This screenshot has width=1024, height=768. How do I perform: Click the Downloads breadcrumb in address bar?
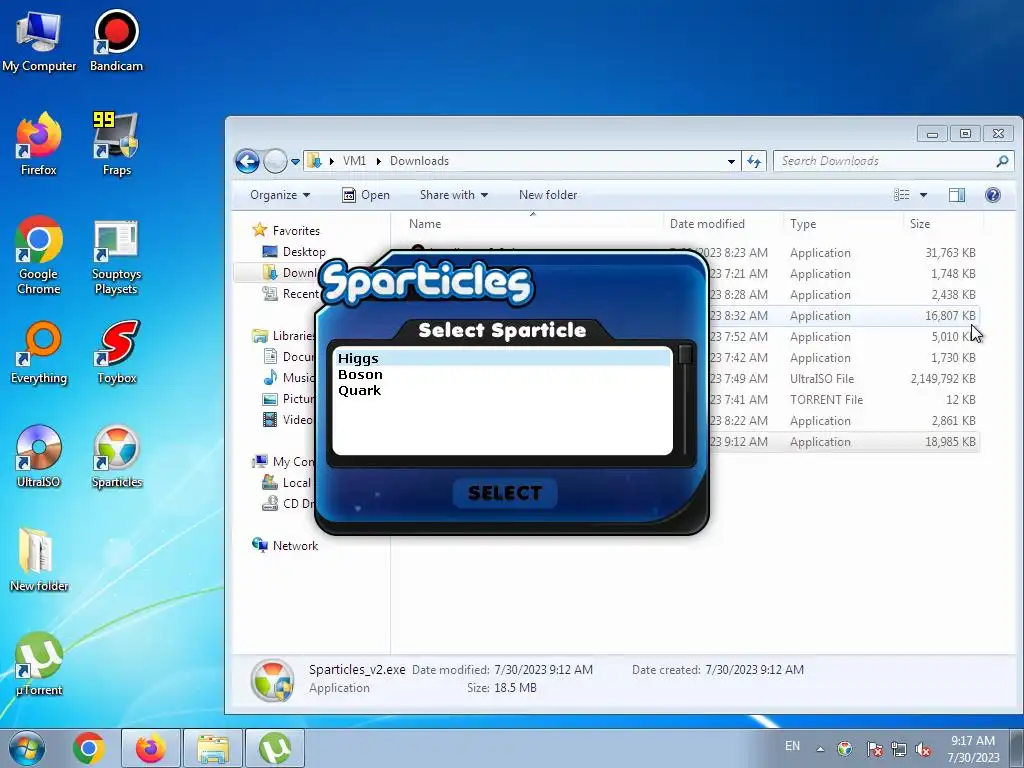(419, 161)
